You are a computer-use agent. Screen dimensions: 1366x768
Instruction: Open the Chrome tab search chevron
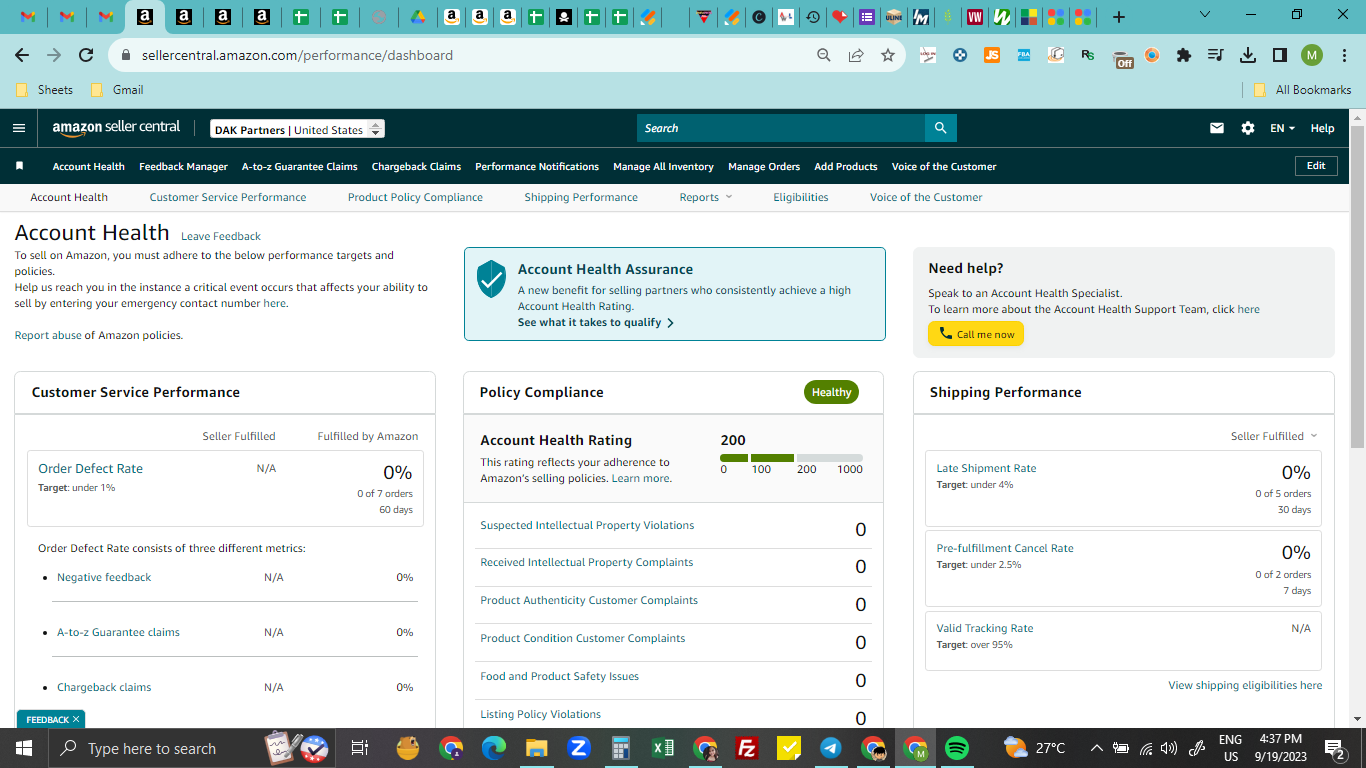1204,15
